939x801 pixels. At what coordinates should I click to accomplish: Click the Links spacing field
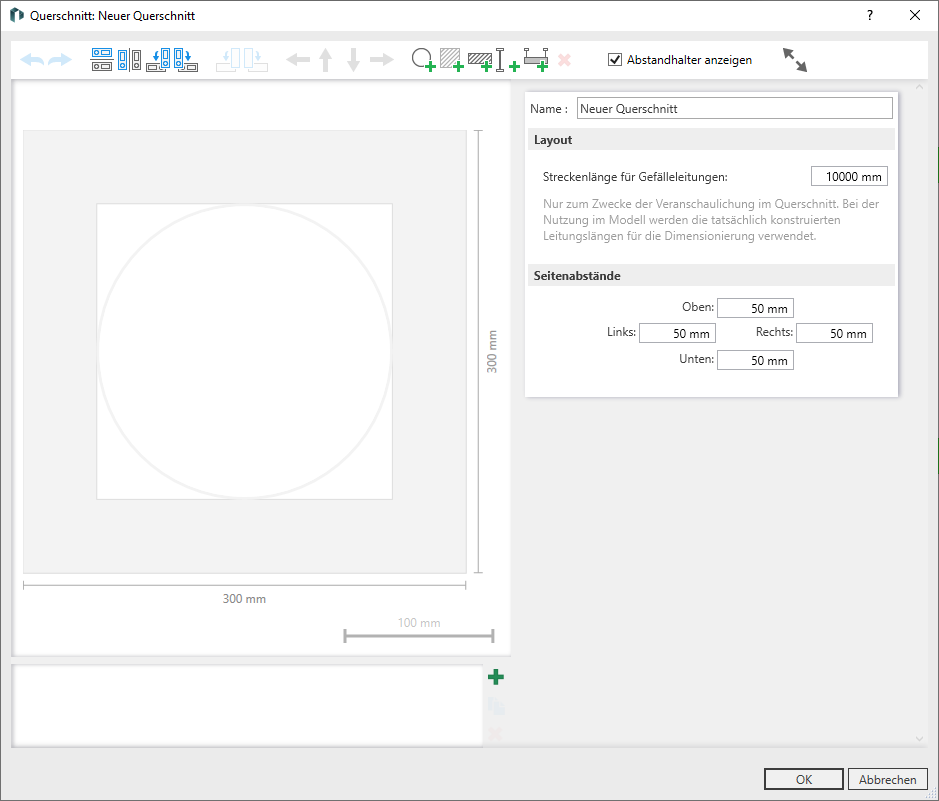click(x=677, y=333)
